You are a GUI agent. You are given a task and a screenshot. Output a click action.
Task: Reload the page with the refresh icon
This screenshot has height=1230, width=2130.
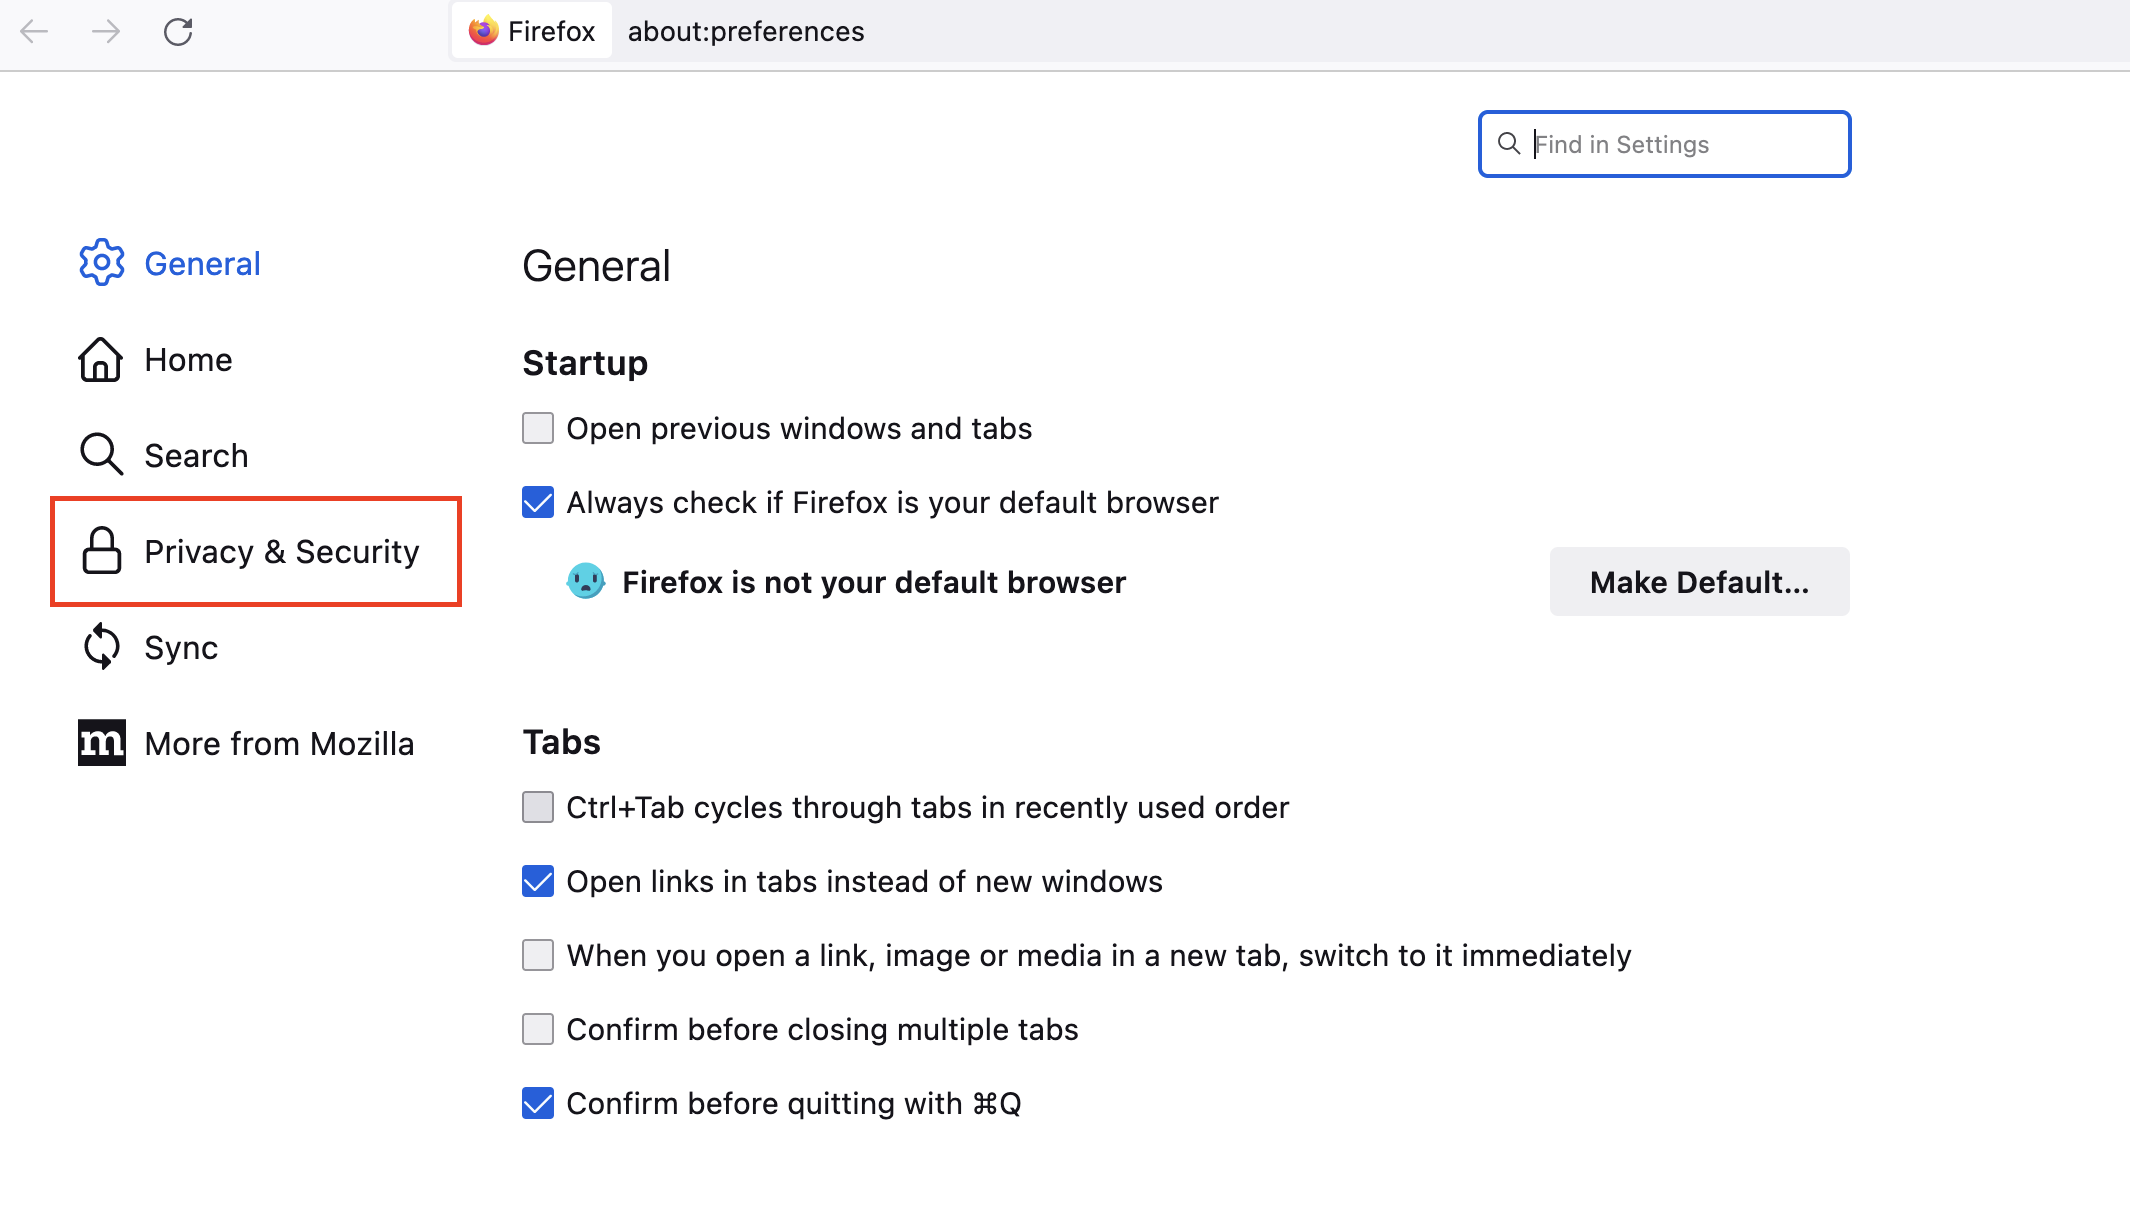pos(178,32)
